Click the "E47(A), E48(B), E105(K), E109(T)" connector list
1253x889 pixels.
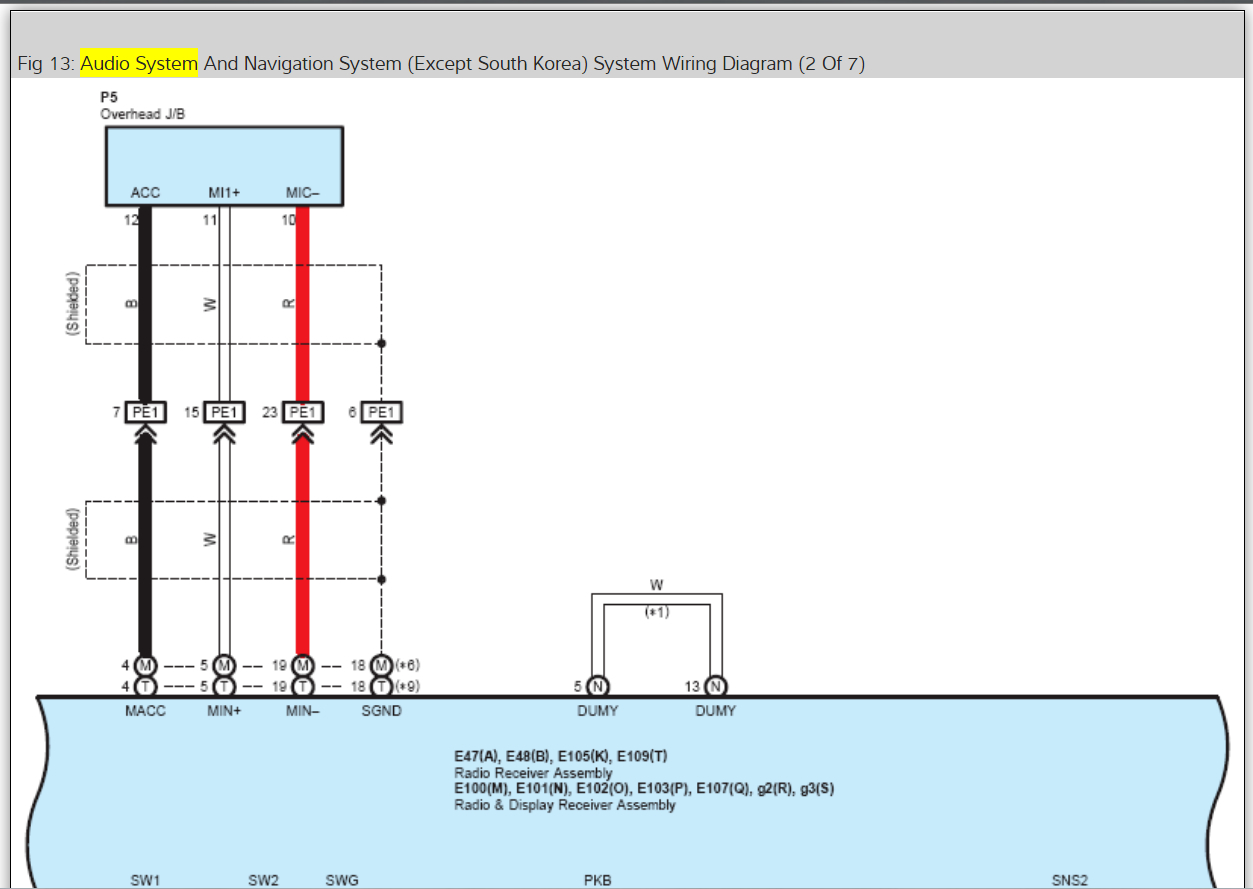tap(561, 756)
